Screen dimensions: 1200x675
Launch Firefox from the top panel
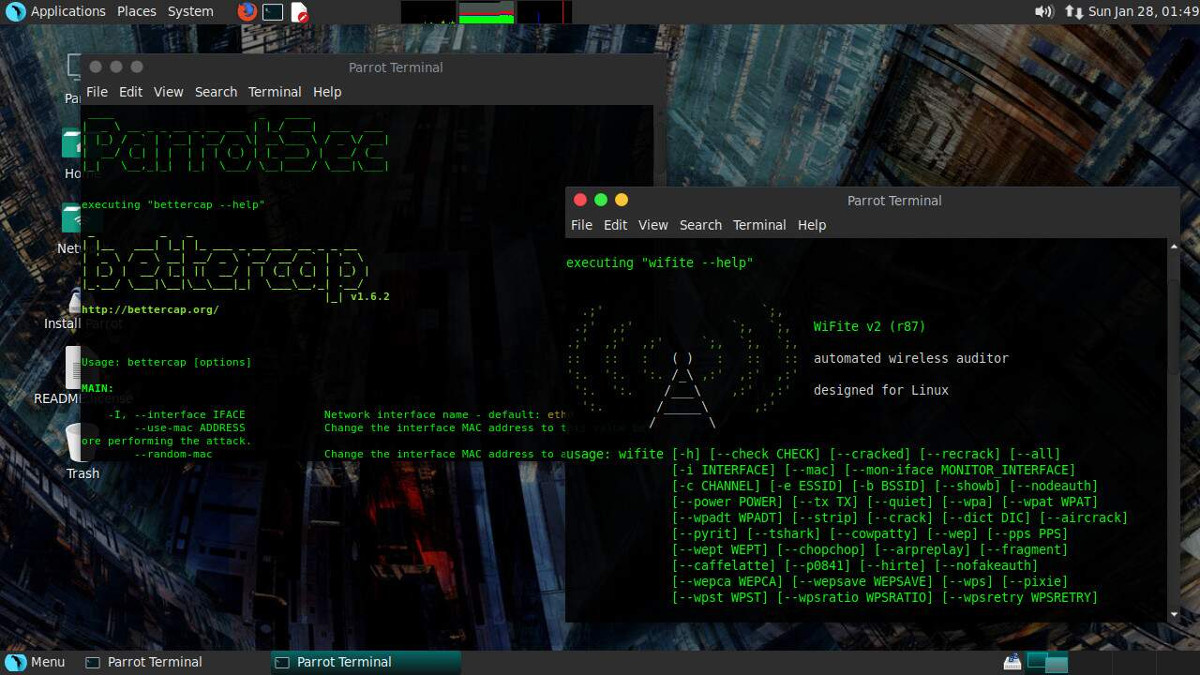pyautogui.click(x=247, y=12)
